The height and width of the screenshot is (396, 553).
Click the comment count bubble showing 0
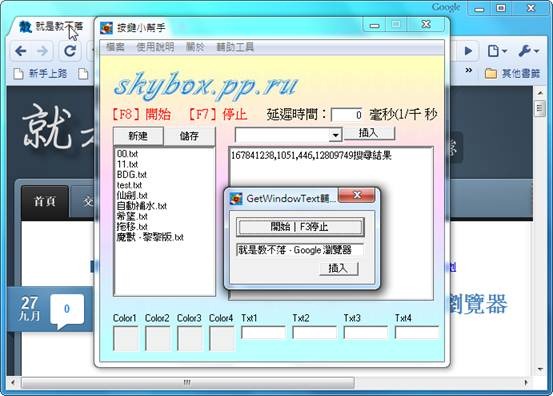tap(67, 309)
